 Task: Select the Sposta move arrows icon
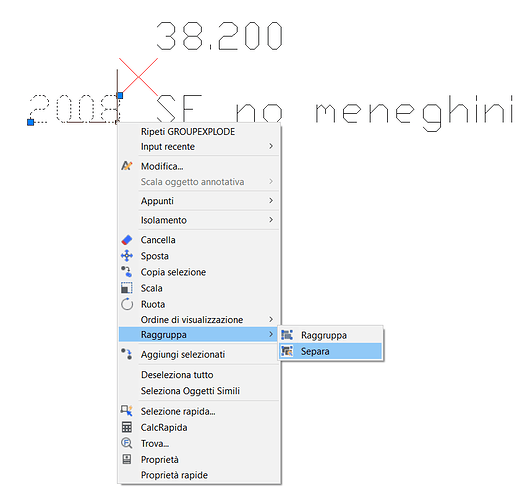[127, 256]
